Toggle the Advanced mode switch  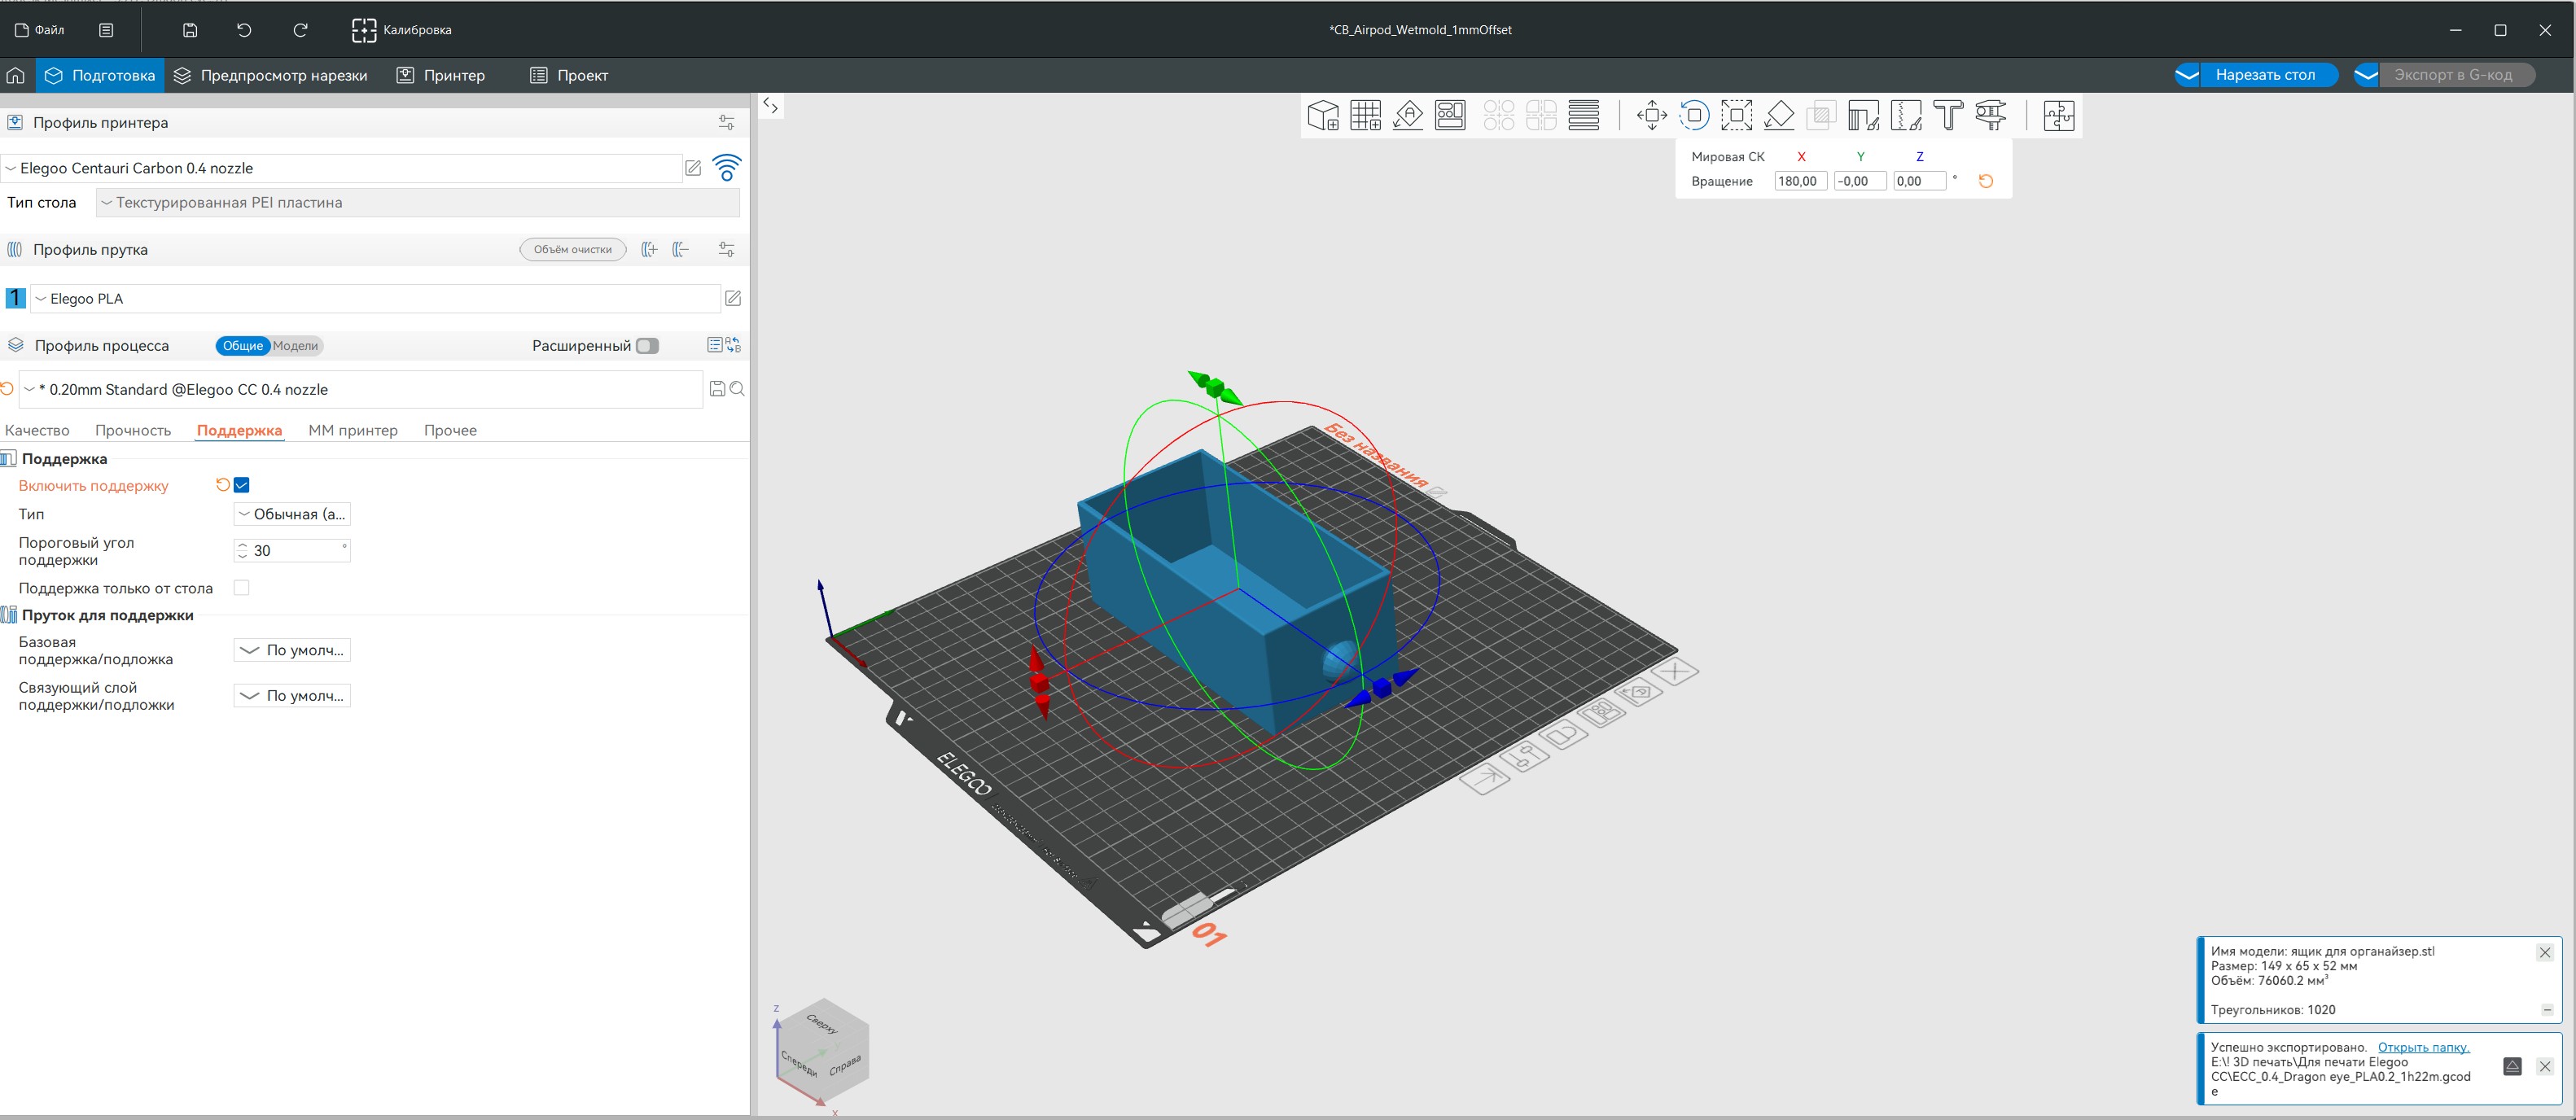pyautogui.click(x=647, y=346)
